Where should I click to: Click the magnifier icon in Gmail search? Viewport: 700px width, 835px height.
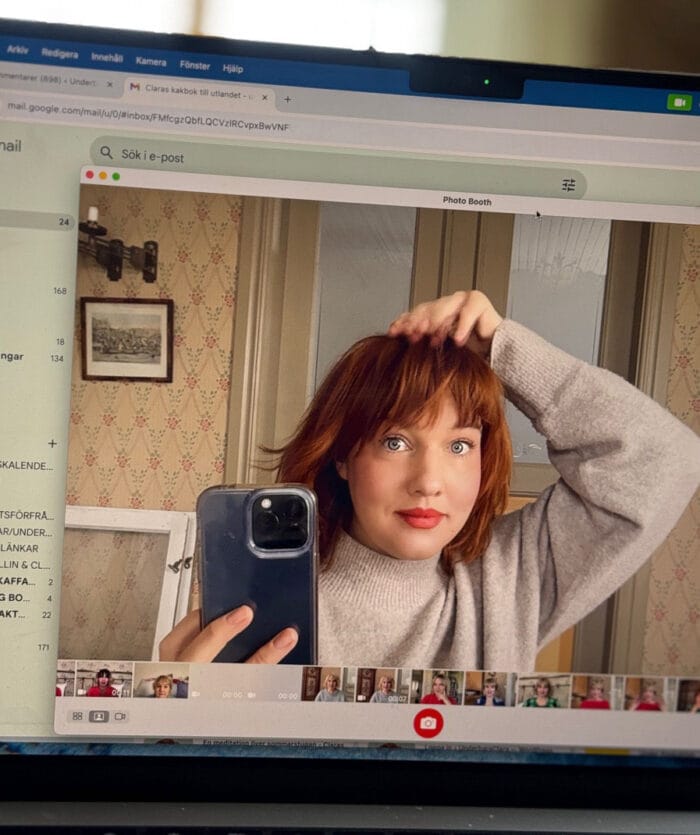coord(106,153)
